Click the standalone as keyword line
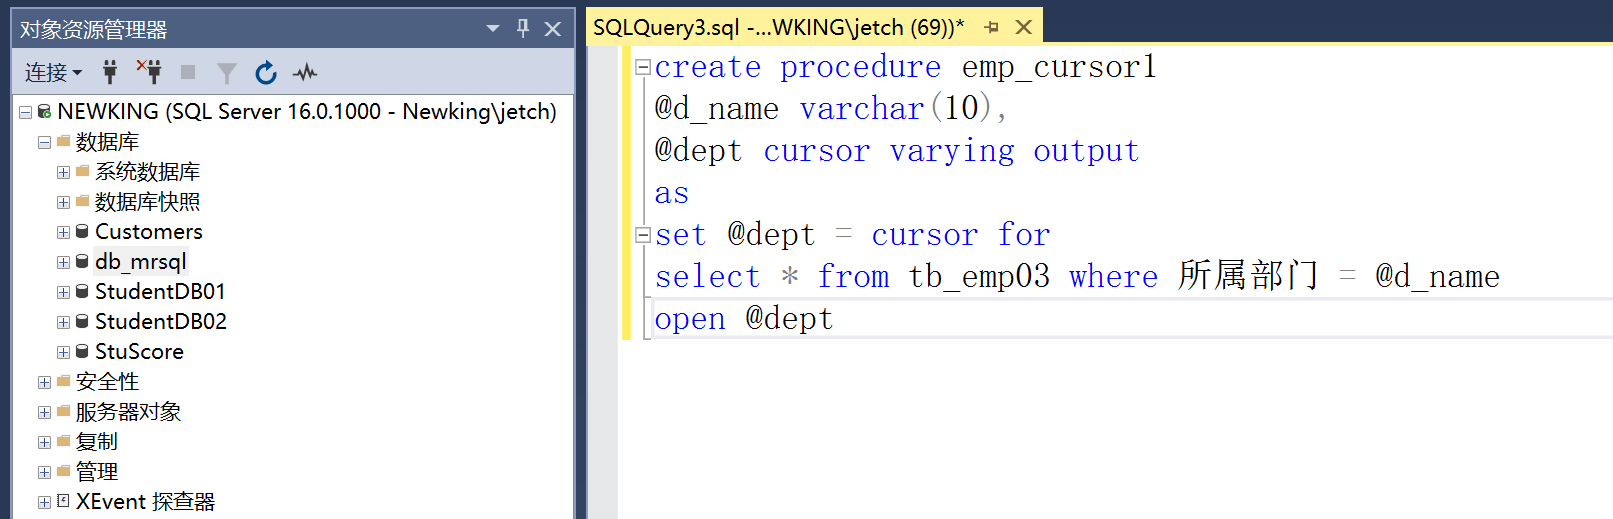This screenshot has width=1613, height=519. (672, 193)
